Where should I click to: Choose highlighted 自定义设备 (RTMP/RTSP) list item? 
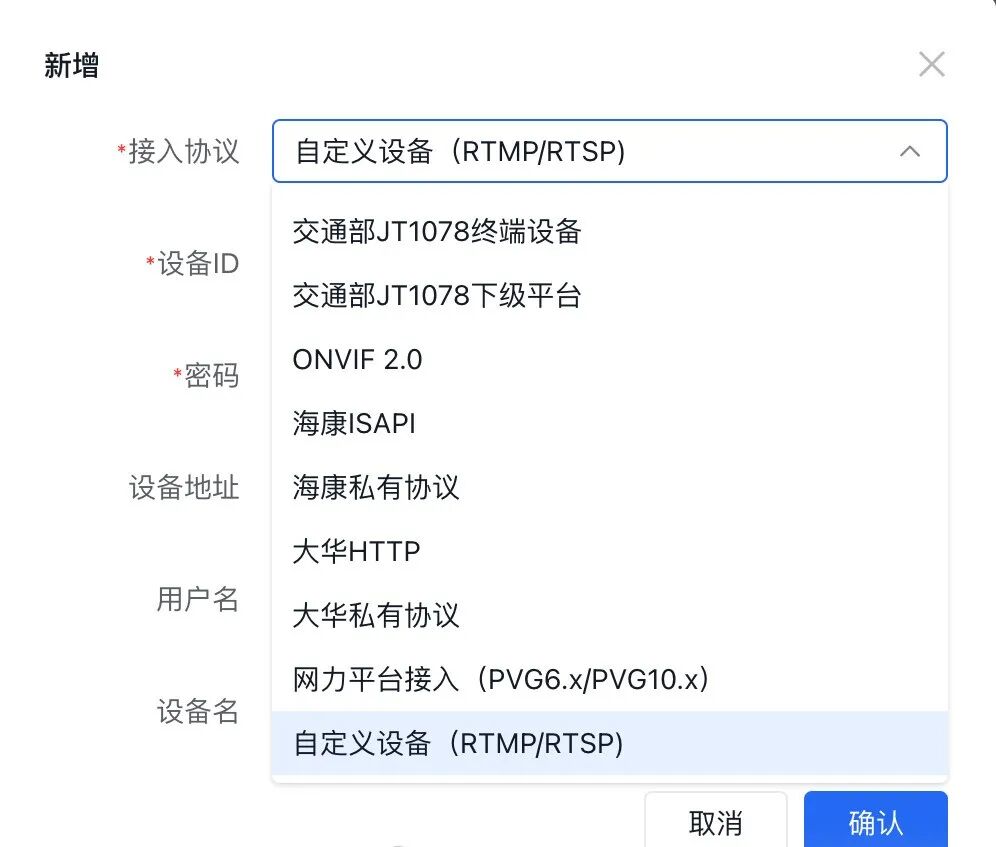pos(459,744)
